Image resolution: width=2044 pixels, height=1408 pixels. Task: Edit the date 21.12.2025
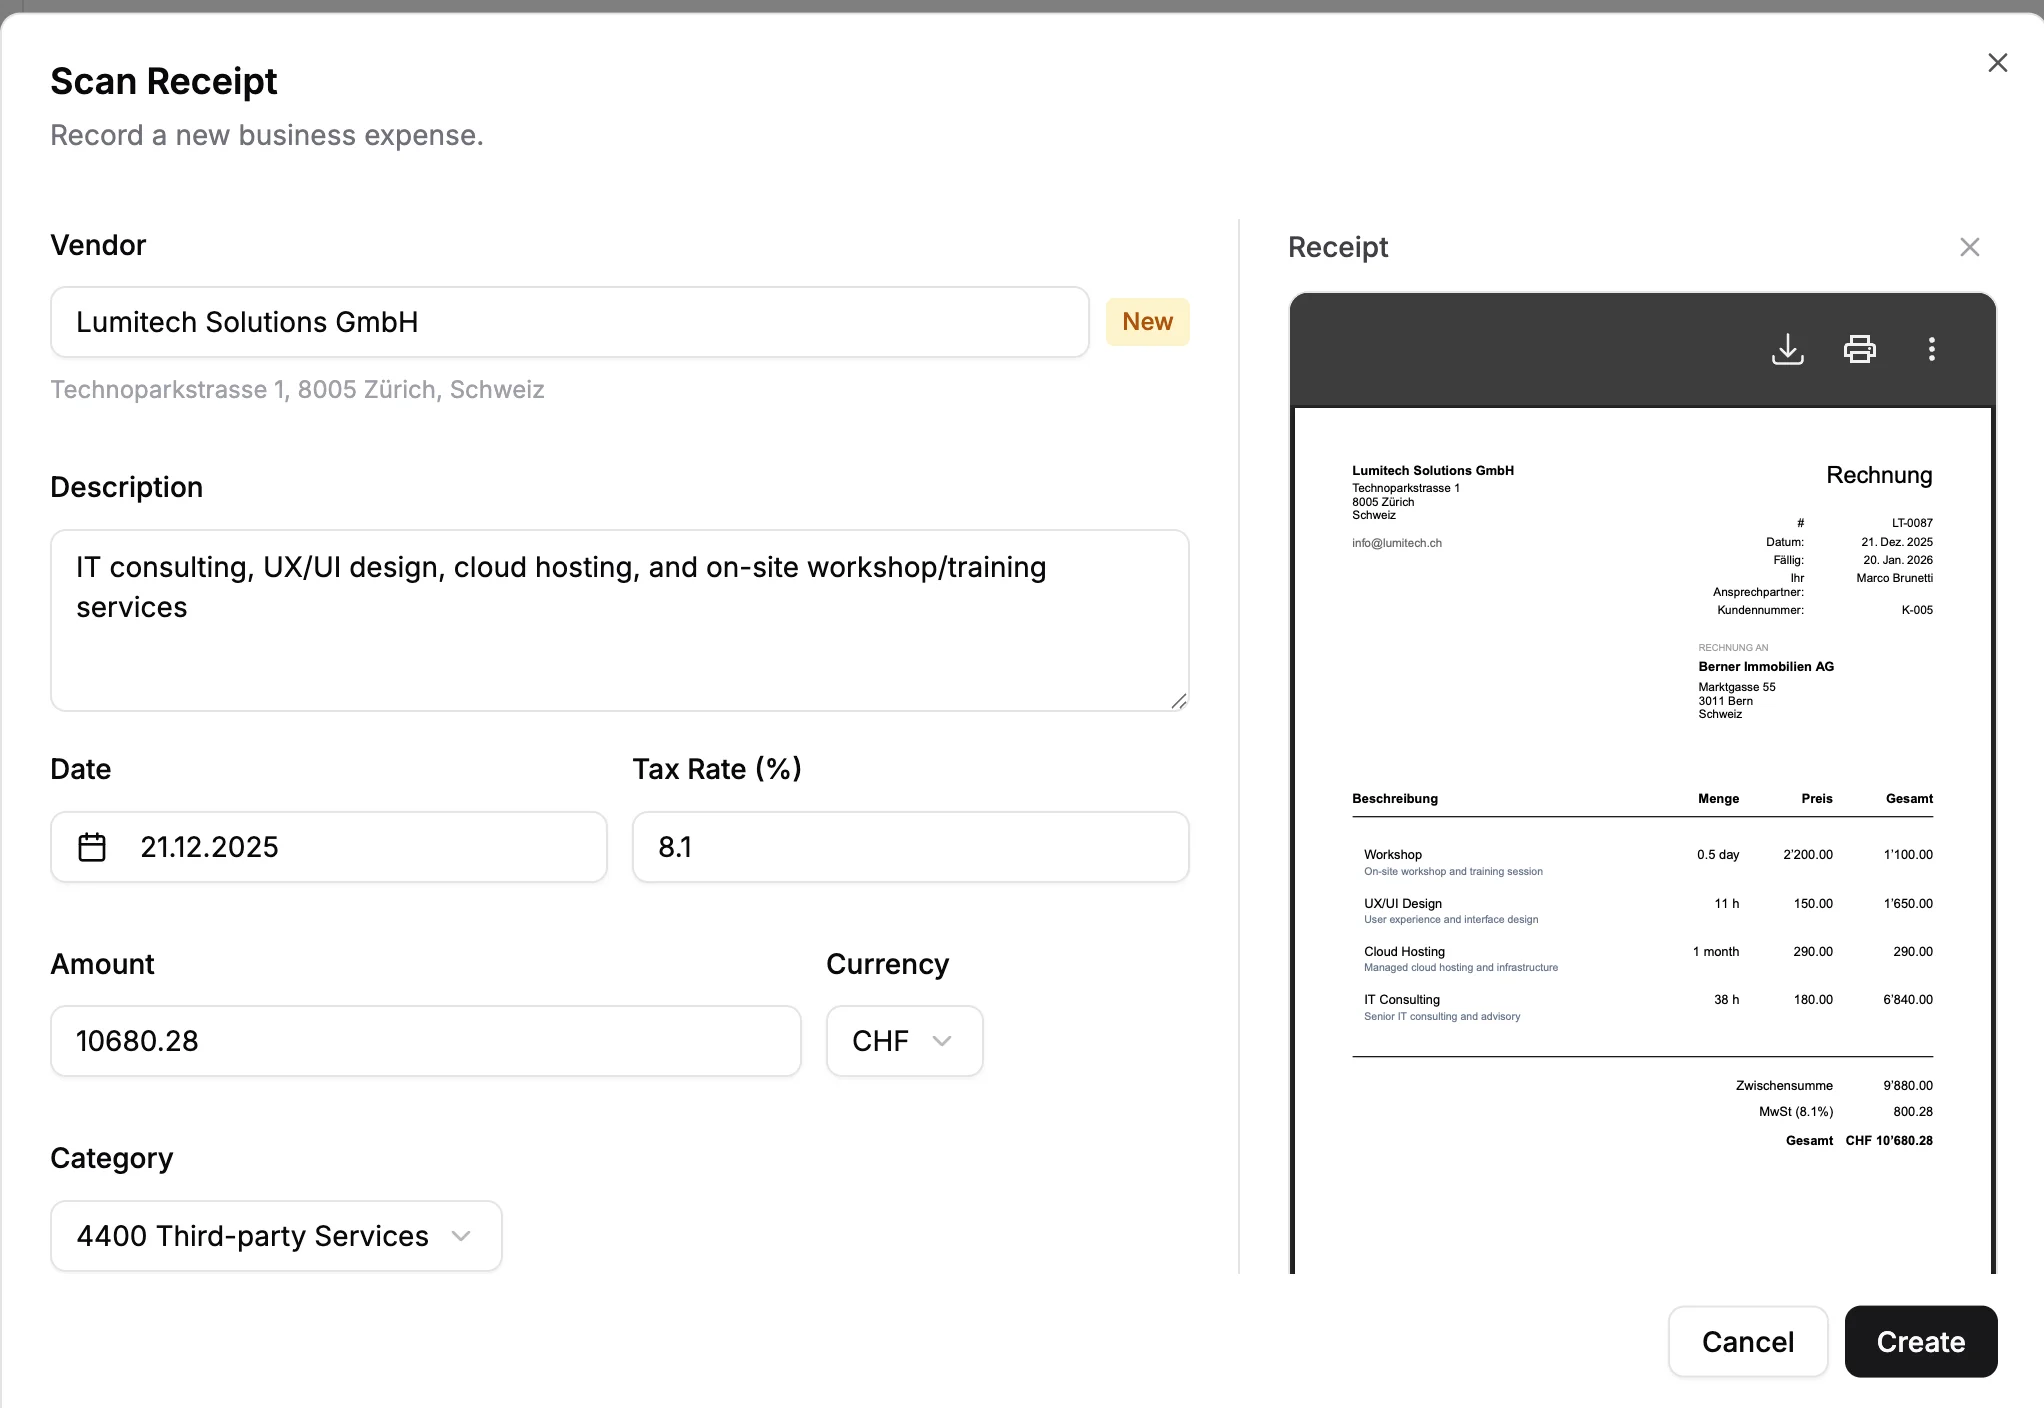click(328, 847)
